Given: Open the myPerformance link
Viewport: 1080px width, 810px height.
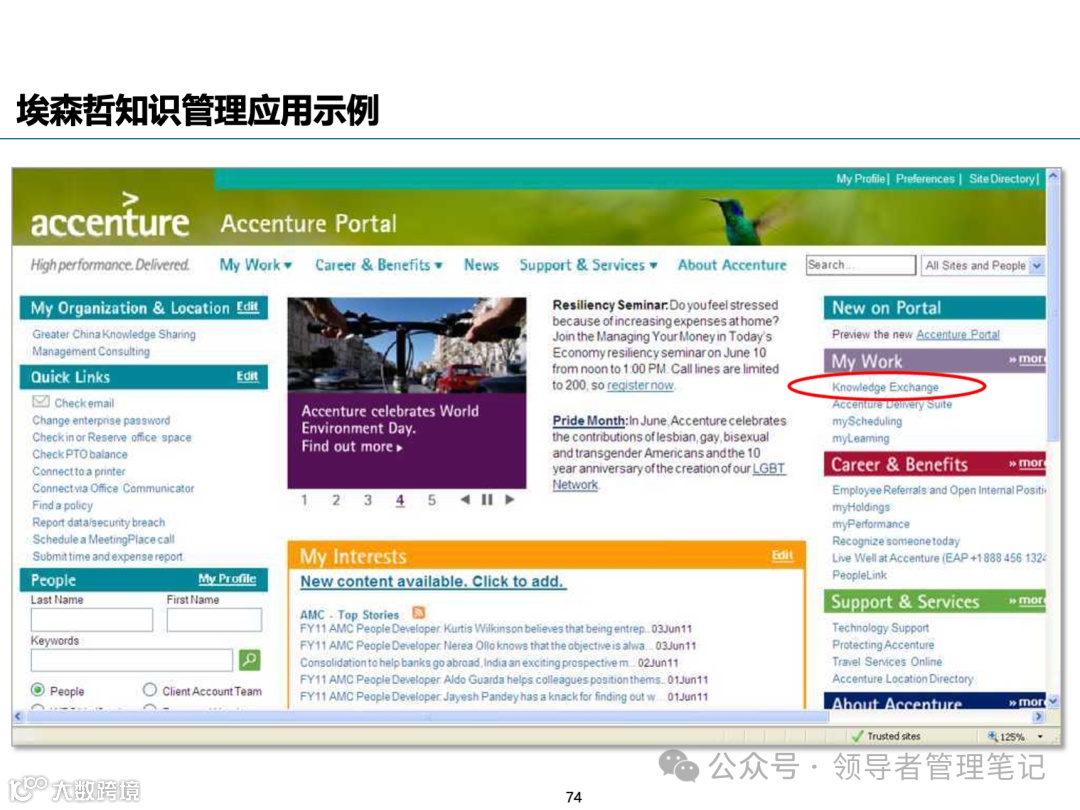Looking at the screenshot, I should coord(871,524).
